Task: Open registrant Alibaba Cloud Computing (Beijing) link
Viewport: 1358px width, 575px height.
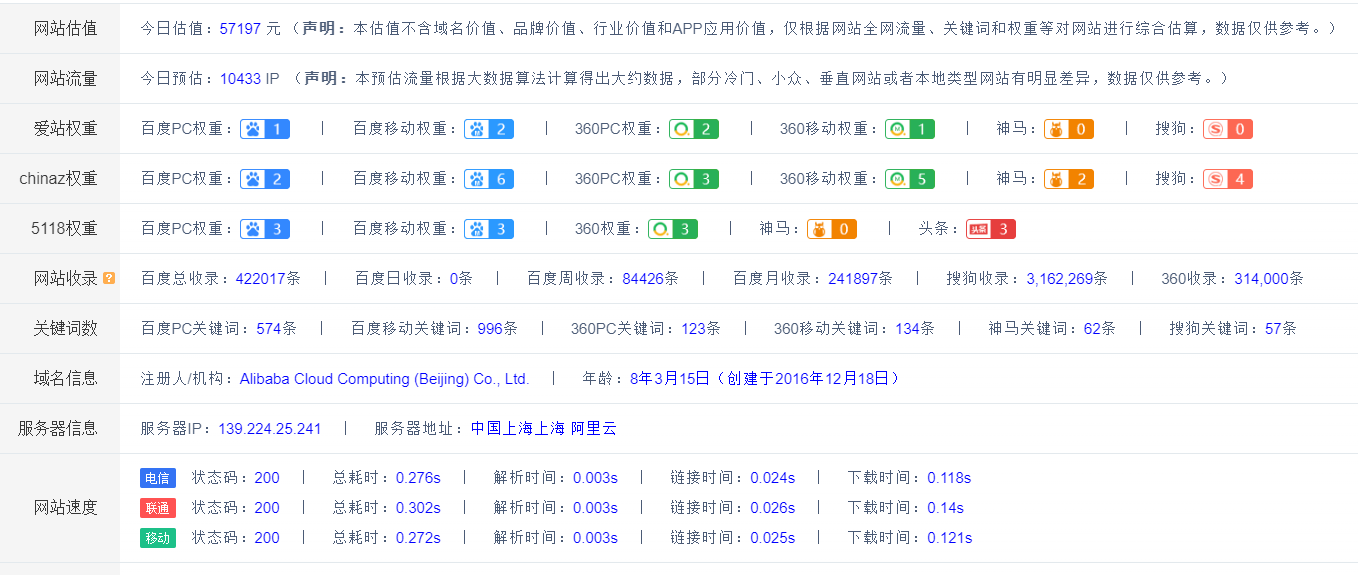Action: pyautogui.click(x=384, y=379)
